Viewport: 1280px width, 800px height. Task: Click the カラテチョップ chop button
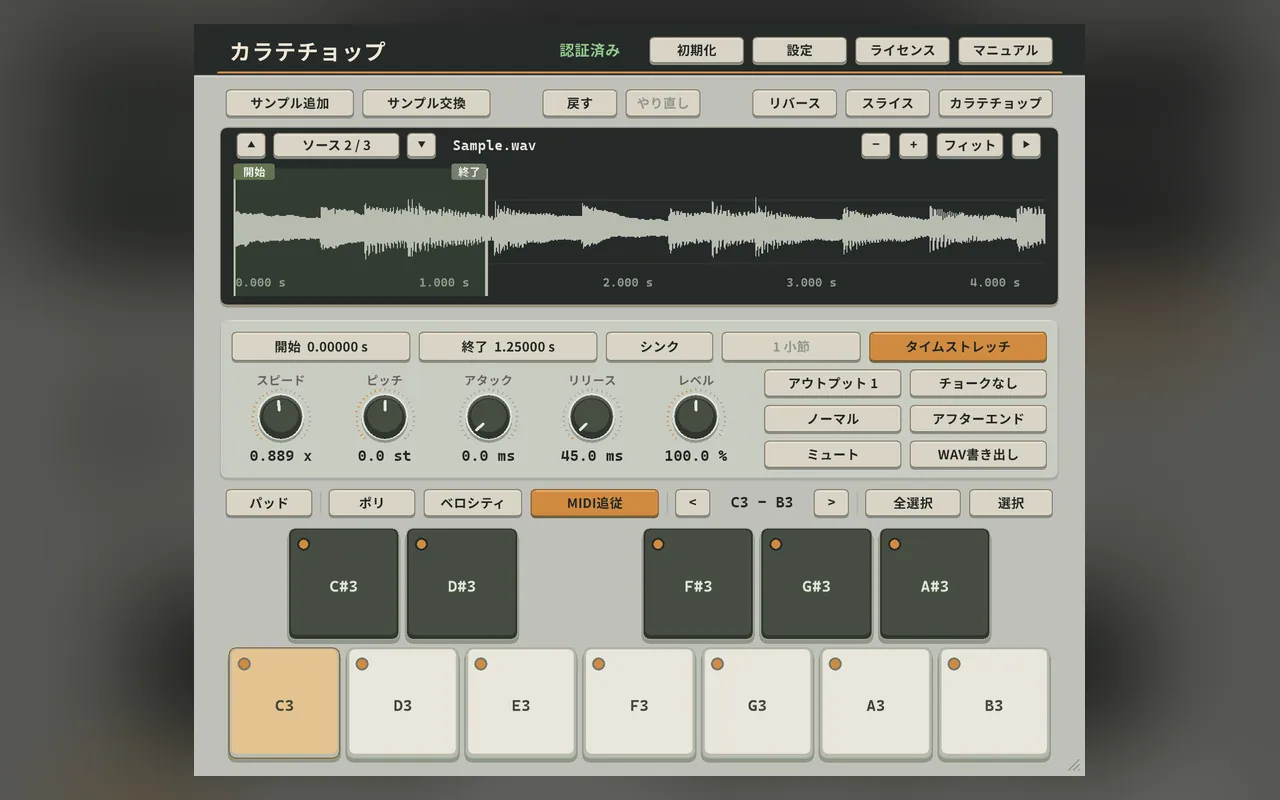pyautogui.click(x=995, y=103)
